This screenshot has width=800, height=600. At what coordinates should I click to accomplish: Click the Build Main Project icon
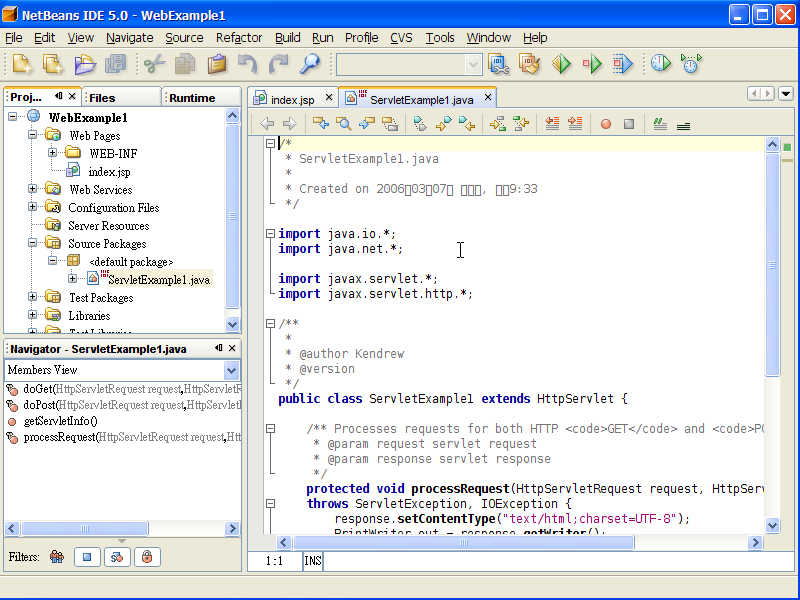pyautogui.click(x=499, y=64)
